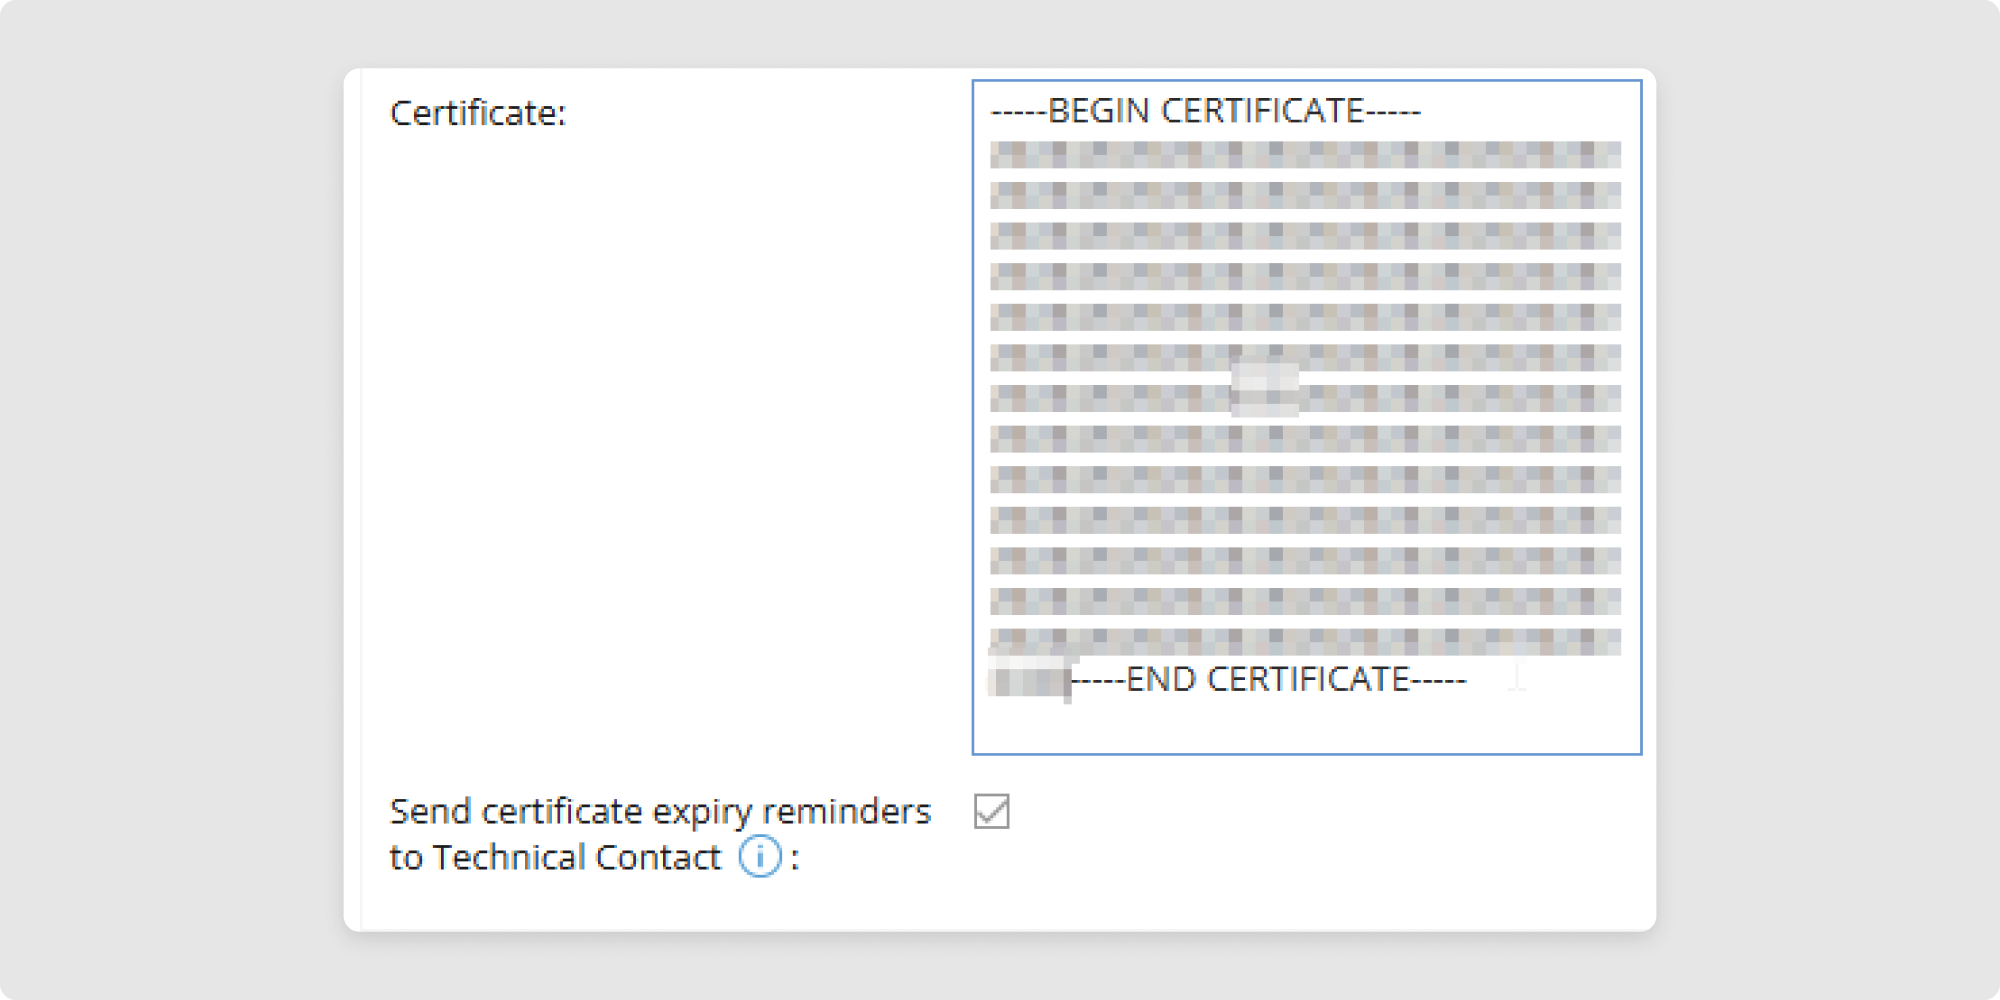Place cursor in last full blurred certificate line
This screenshot has height=1000, width=2000.
1305,601
